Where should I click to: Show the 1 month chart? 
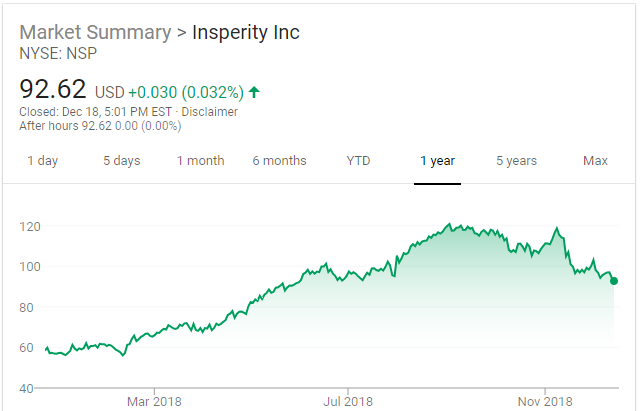click(200, 161)
